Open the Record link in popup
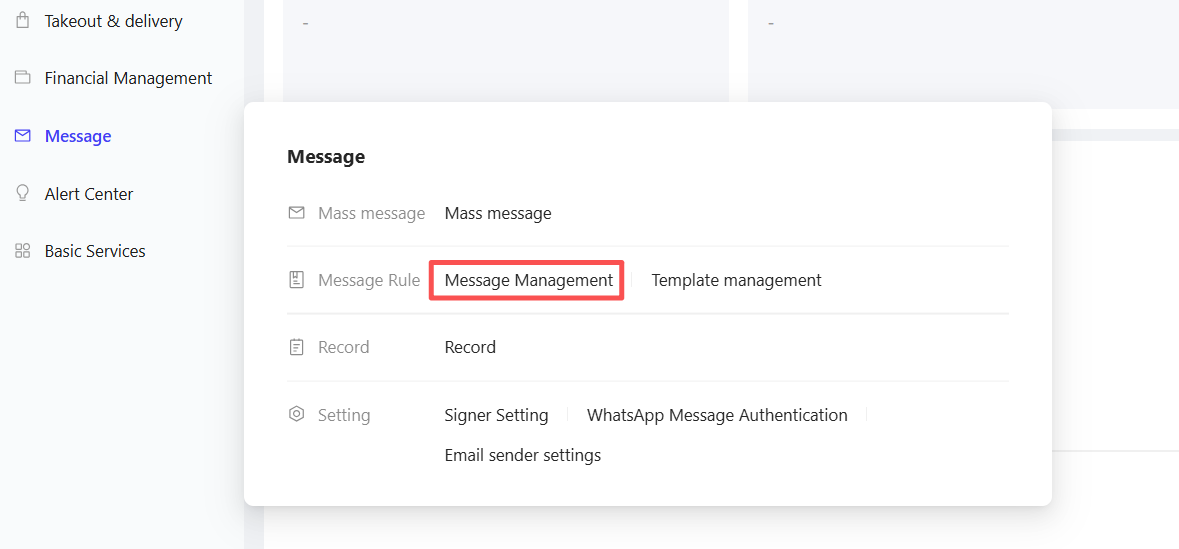Screen dimensions: 1179x549 (470, 347)
